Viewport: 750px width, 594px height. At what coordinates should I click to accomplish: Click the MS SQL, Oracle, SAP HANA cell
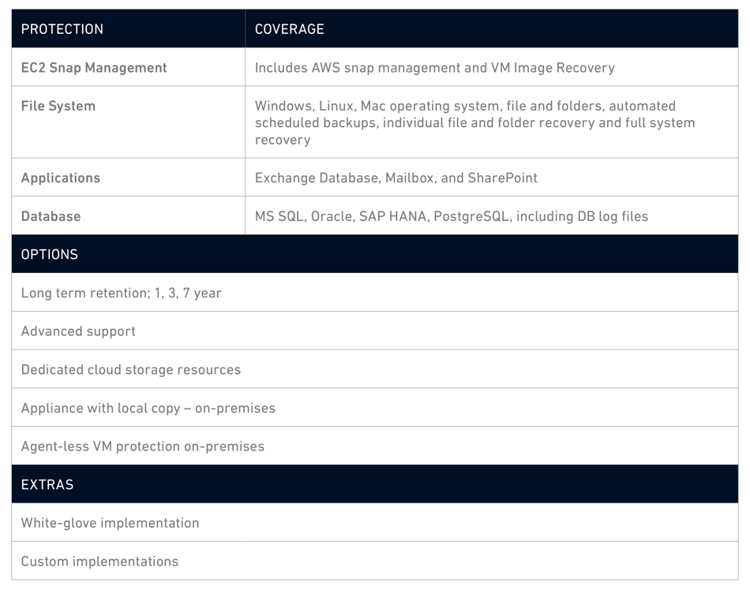coord(451,216)
